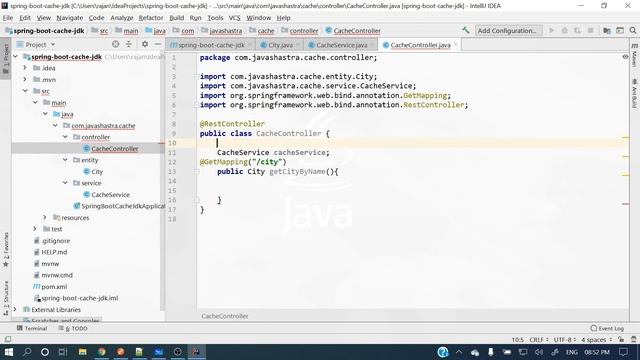
Task: Switch to City.java tab
Action: tap(280, 45)
